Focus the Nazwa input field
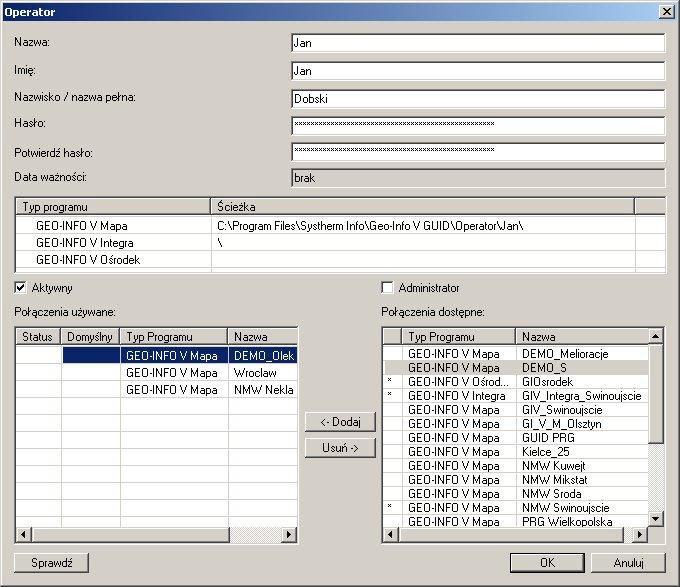This screenshot has height=587, width=680. pyautogui.click(x=478, y=43)
